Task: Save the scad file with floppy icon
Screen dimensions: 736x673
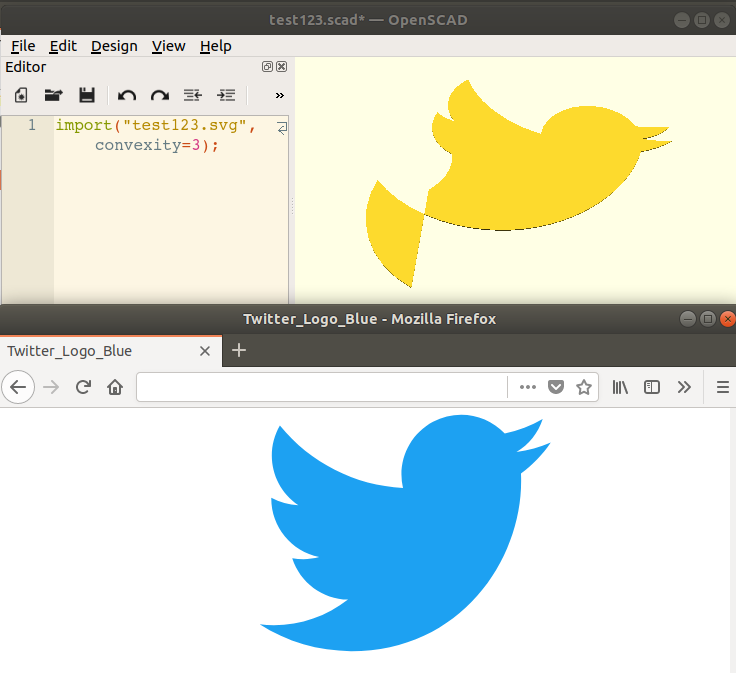Action: coord(87,95)
